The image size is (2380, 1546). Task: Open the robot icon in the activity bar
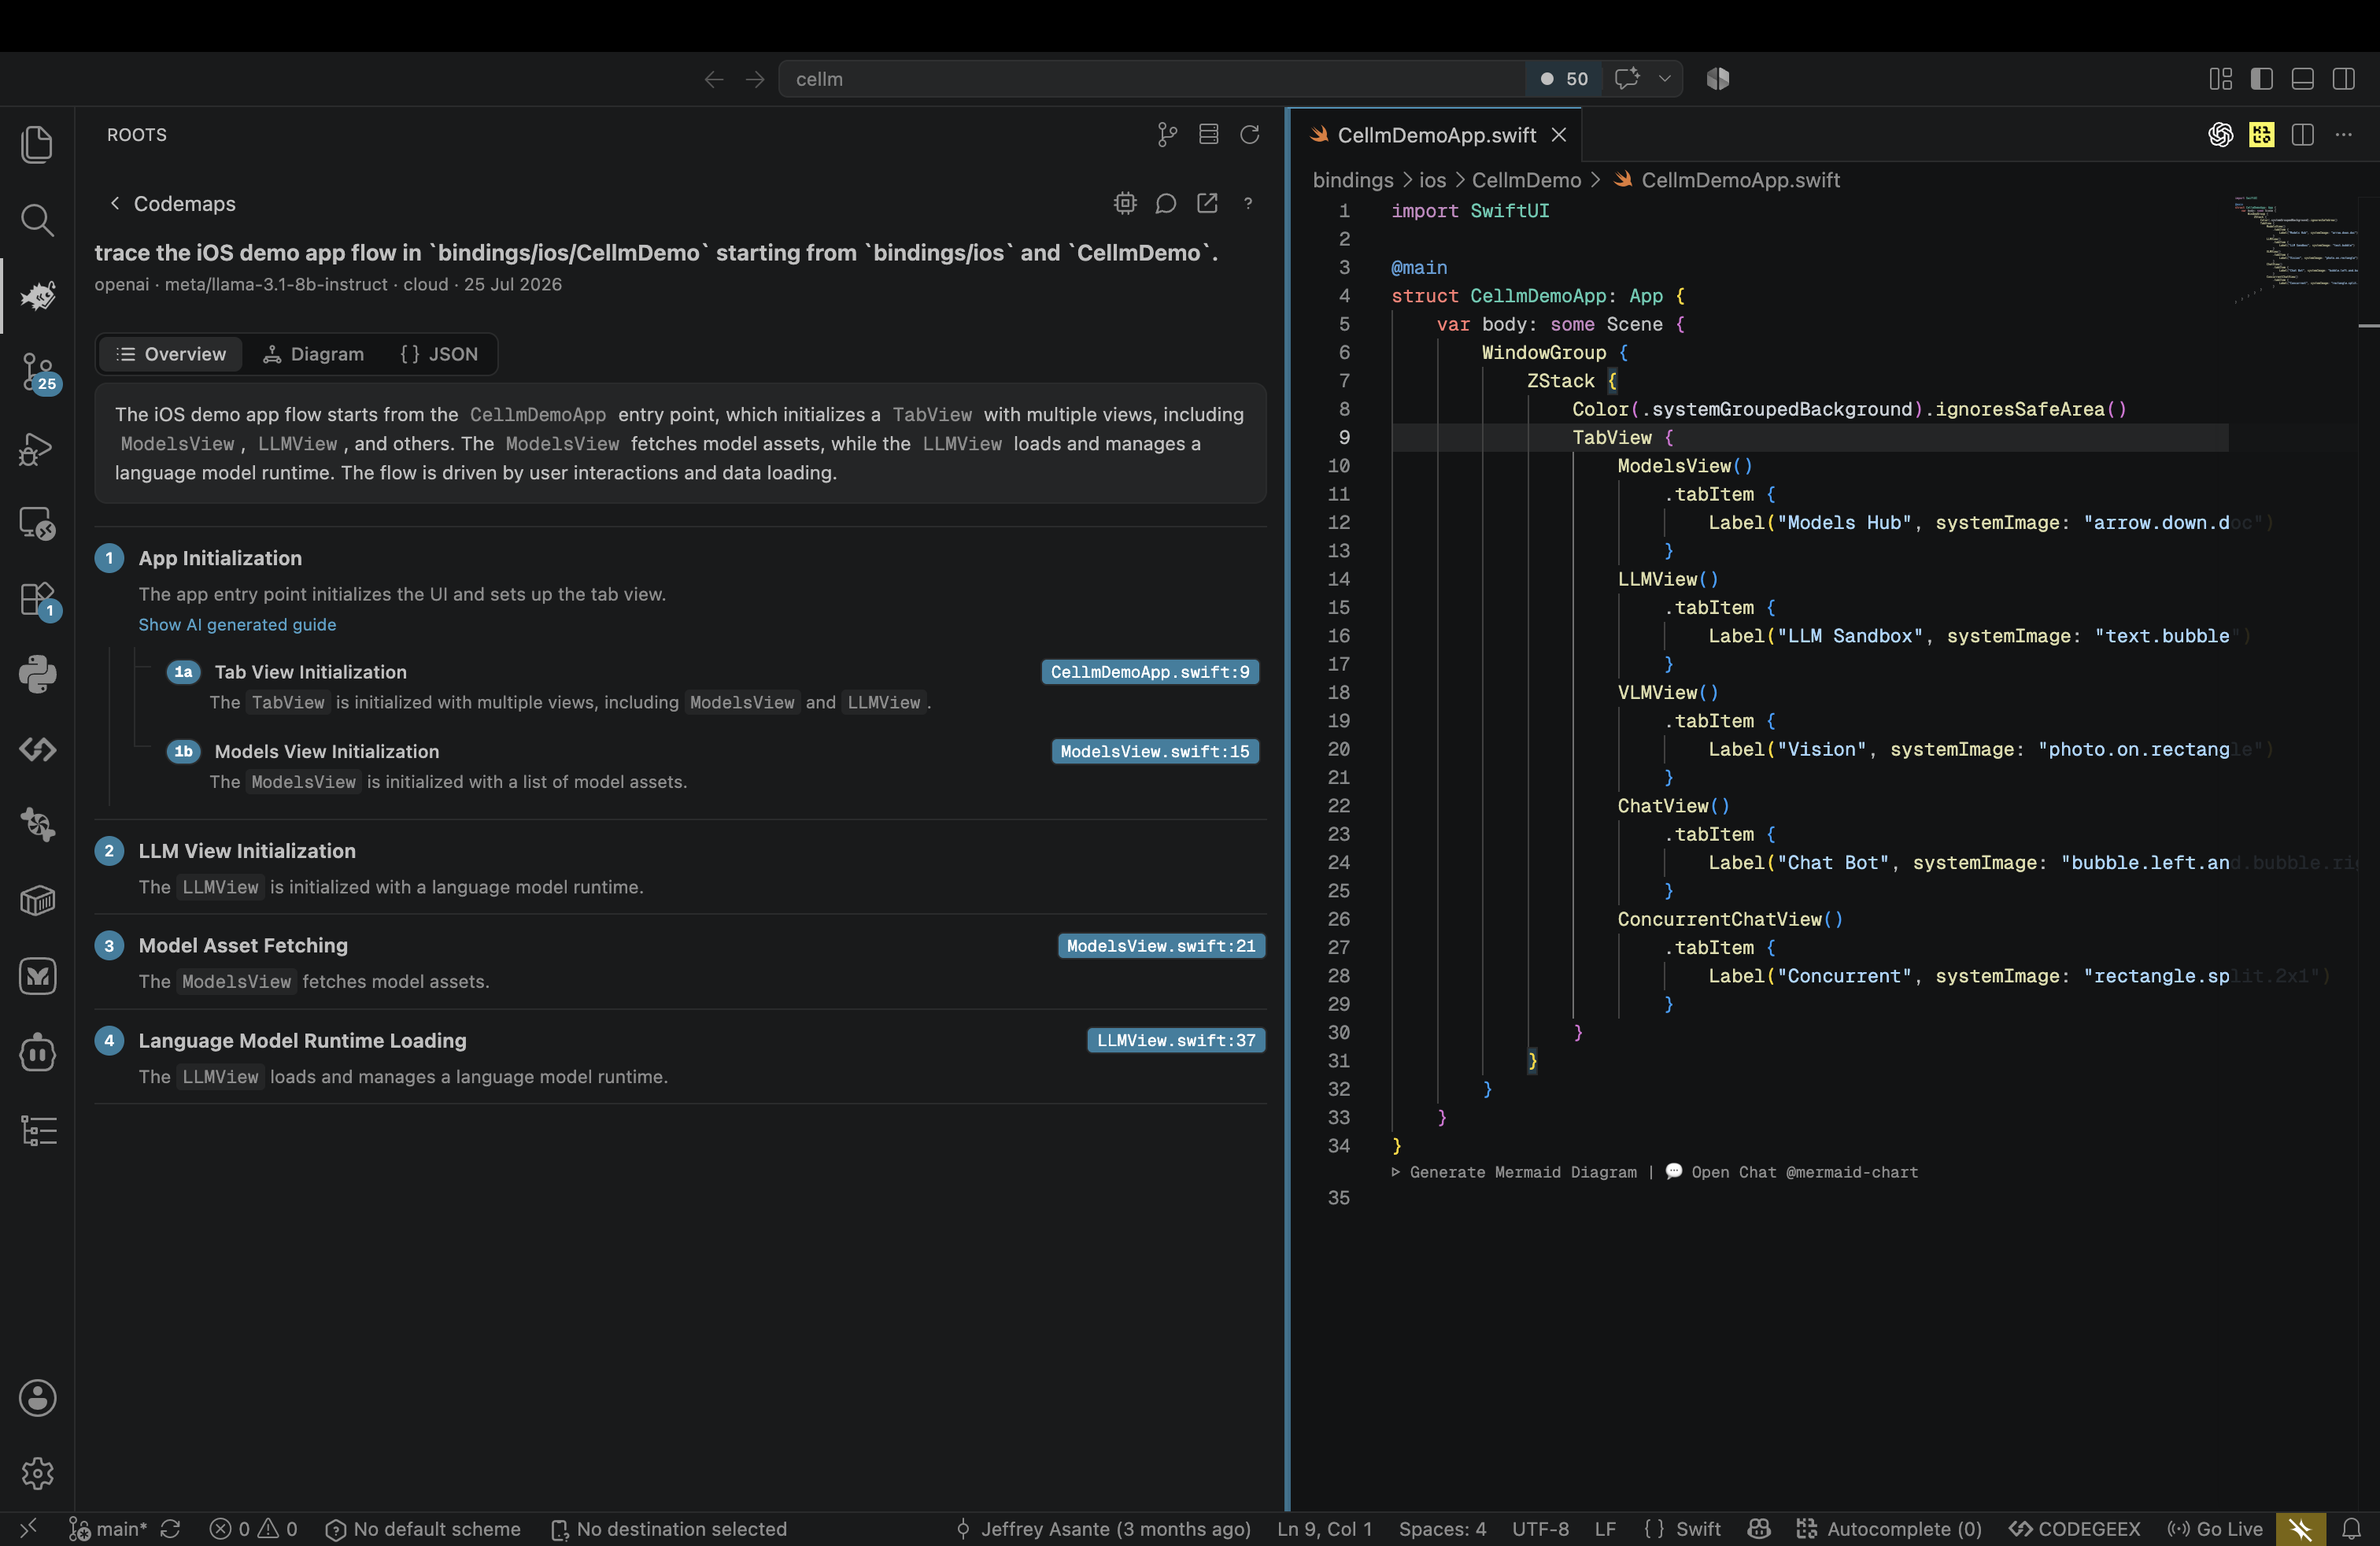(37, 1053)
